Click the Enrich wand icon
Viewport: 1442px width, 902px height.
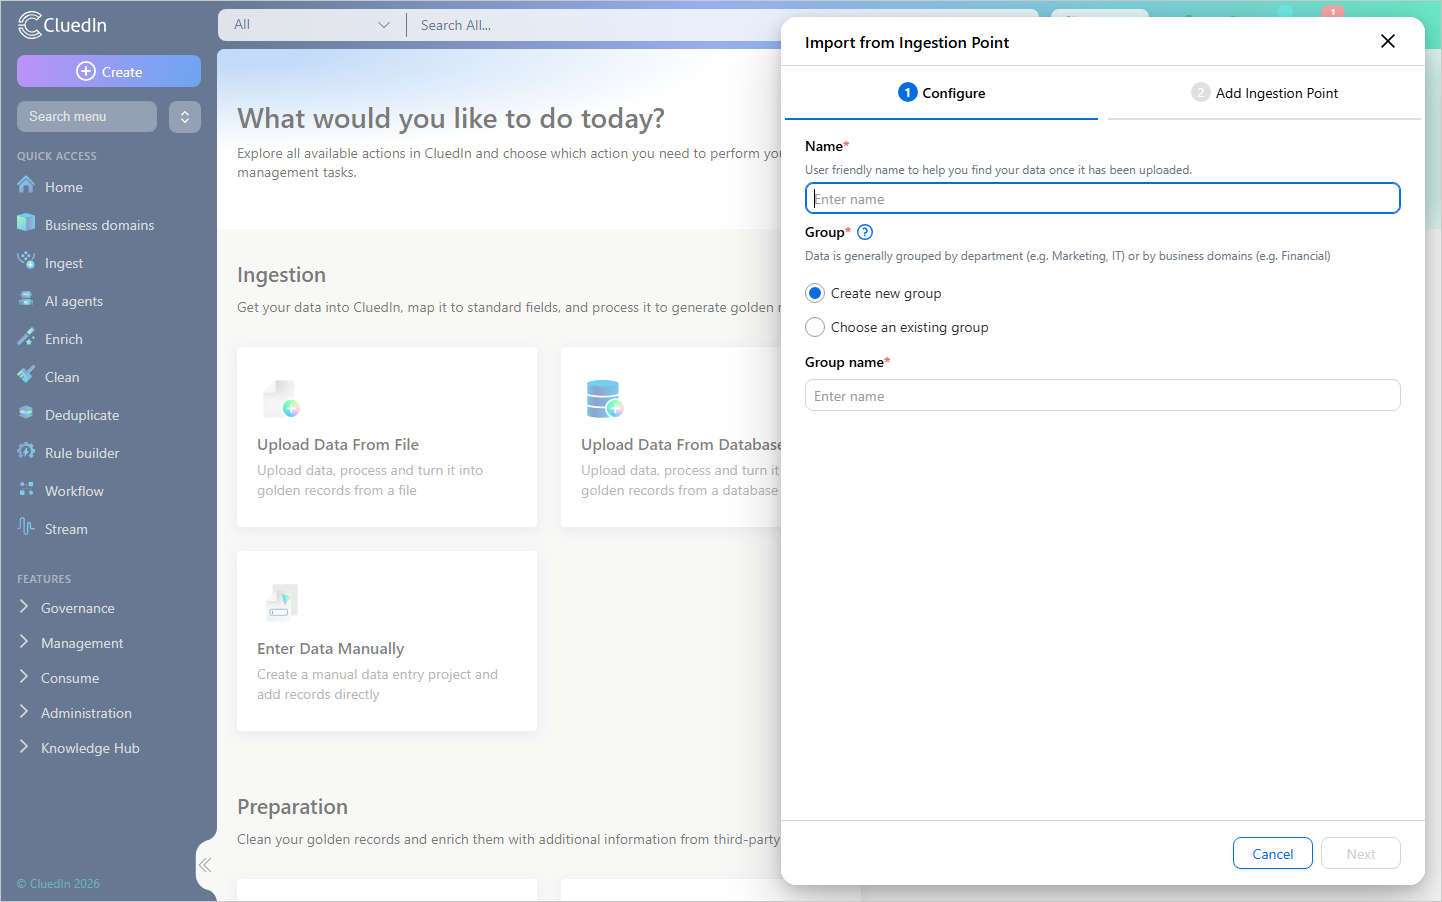pos(26,337)
